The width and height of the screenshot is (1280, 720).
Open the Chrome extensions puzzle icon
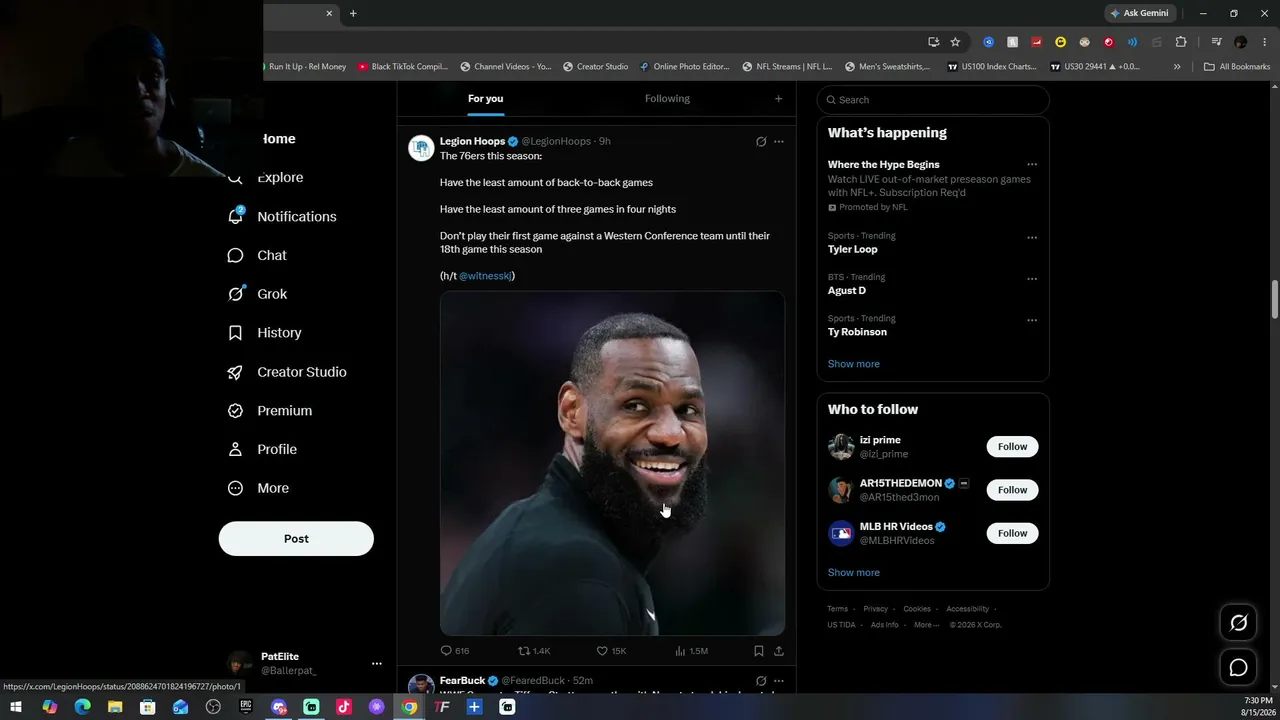pos(1181,42)
